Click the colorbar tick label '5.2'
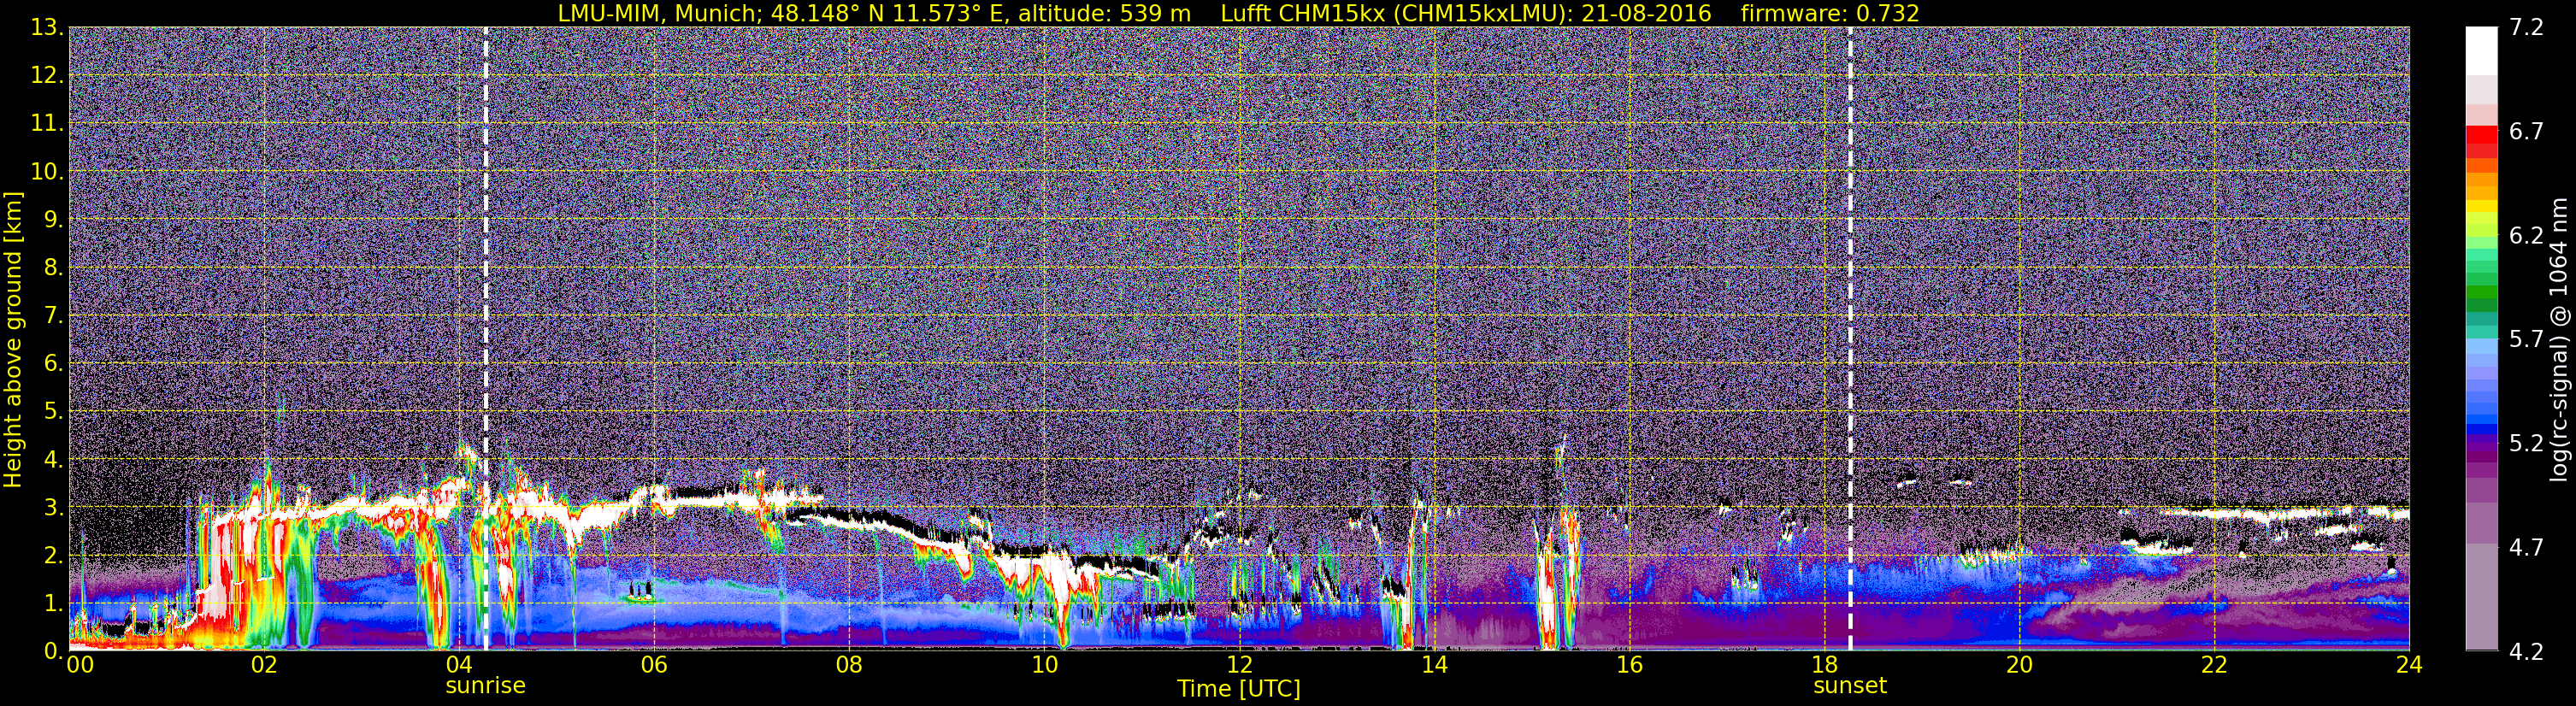2576x706 pixels. click(x=2526, y=444)
